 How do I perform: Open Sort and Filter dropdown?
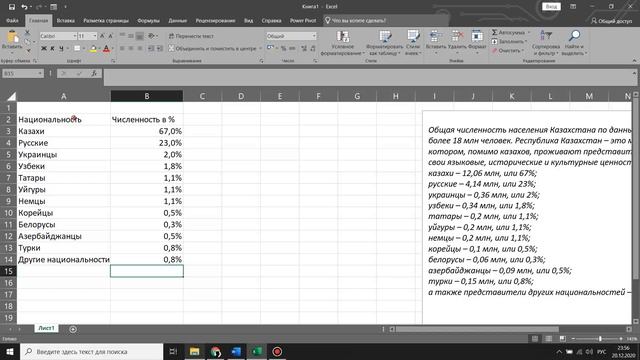tap(546, 42)
